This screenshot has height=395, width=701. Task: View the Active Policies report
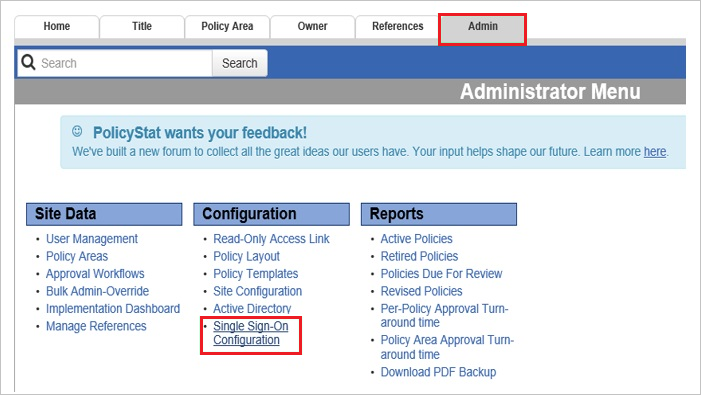pyautogui.click(x=417, y=239)
